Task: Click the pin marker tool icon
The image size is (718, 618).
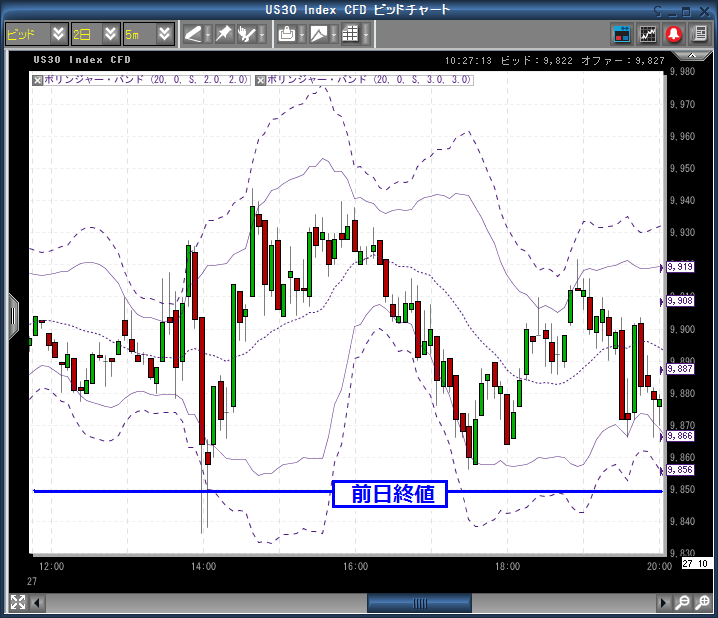Action: pyautogui.click(x=224, y=34)
